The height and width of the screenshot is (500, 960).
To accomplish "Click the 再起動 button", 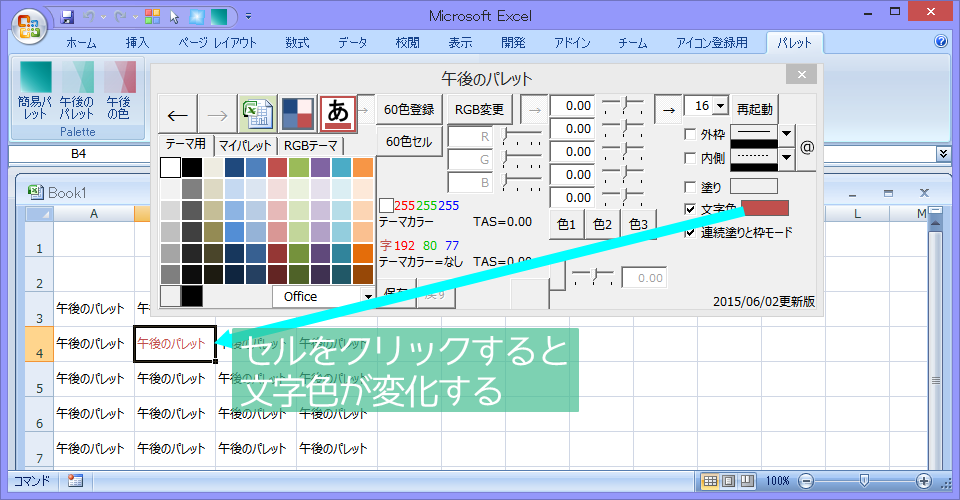I will point(754,109).
